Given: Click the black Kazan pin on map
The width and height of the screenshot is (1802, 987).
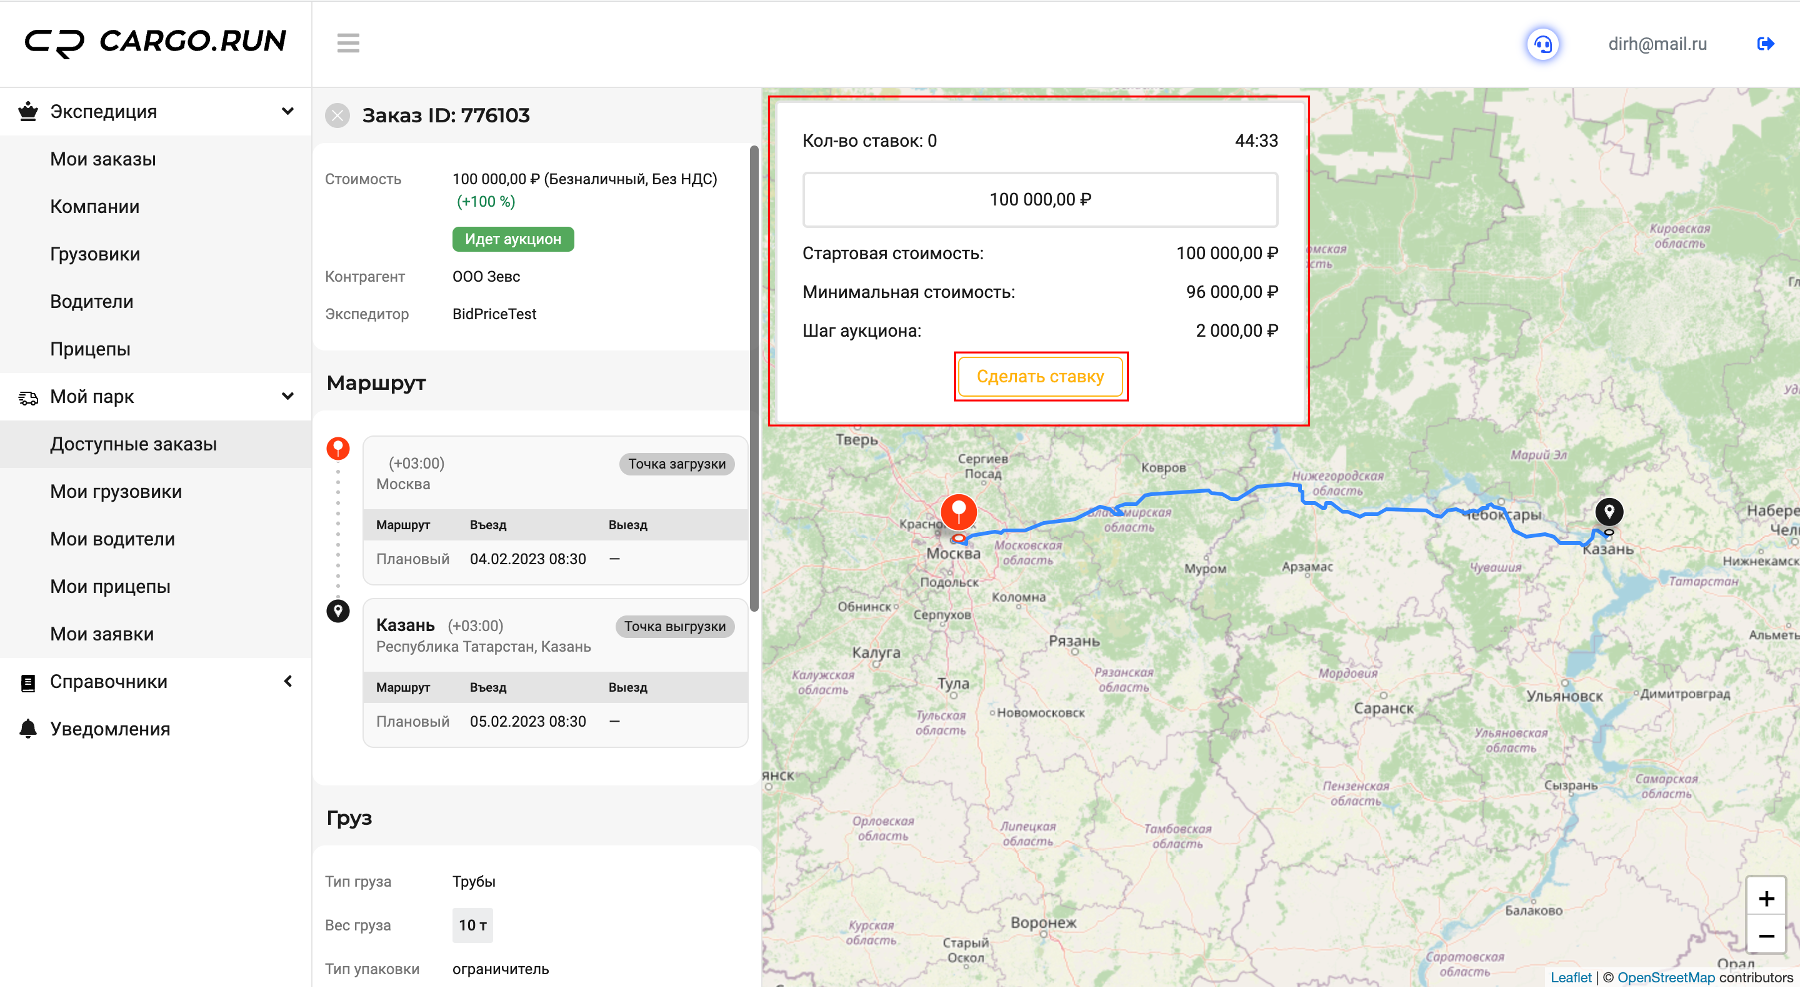Looking at the screenshot, I should click(x=1609, y=513).
